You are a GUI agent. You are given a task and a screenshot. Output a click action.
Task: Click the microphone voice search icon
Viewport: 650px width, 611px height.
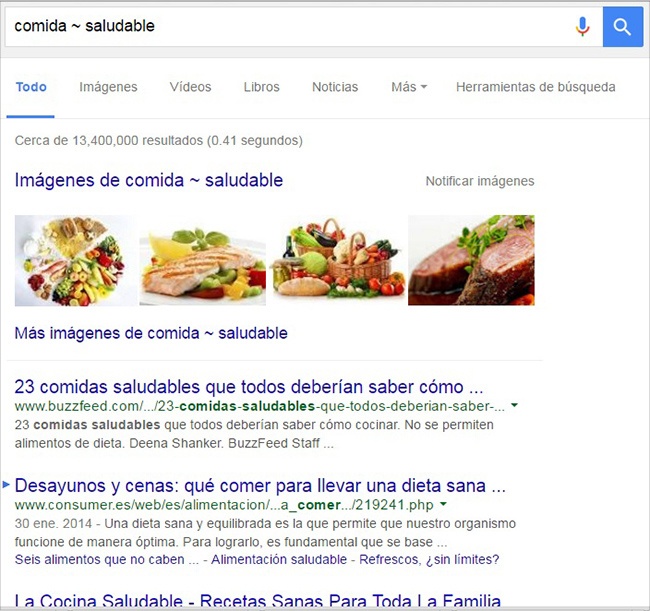(582, 27)
